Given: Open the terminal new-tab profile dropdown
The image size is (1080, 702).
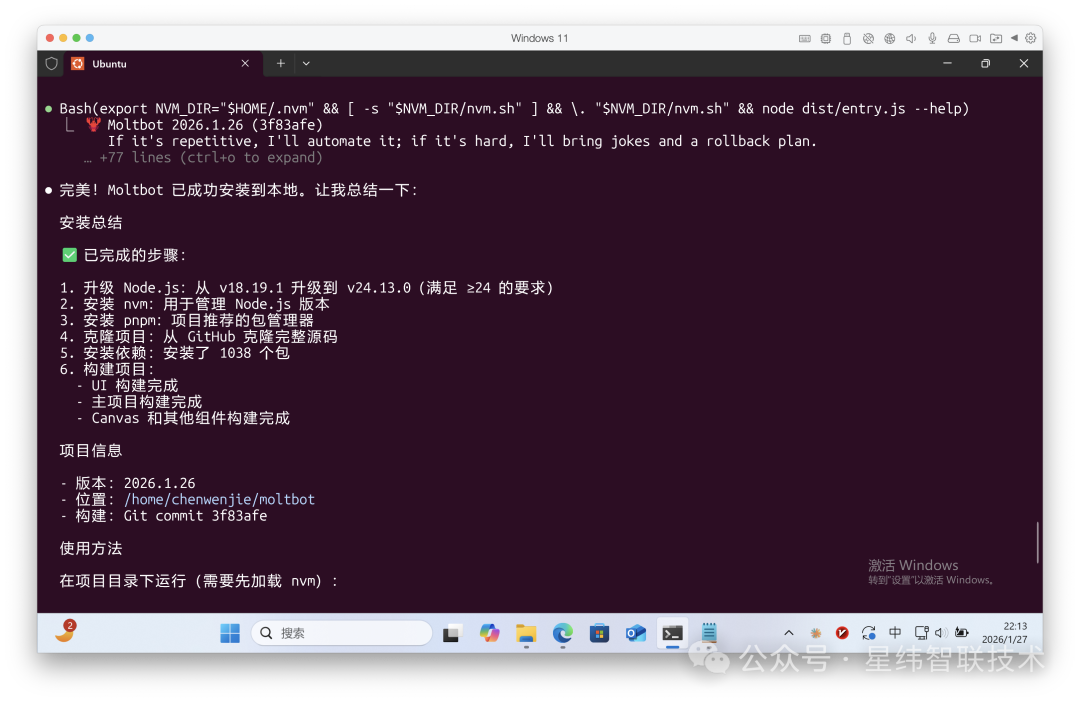Looking at the screenshot, I should pos(306,63).
